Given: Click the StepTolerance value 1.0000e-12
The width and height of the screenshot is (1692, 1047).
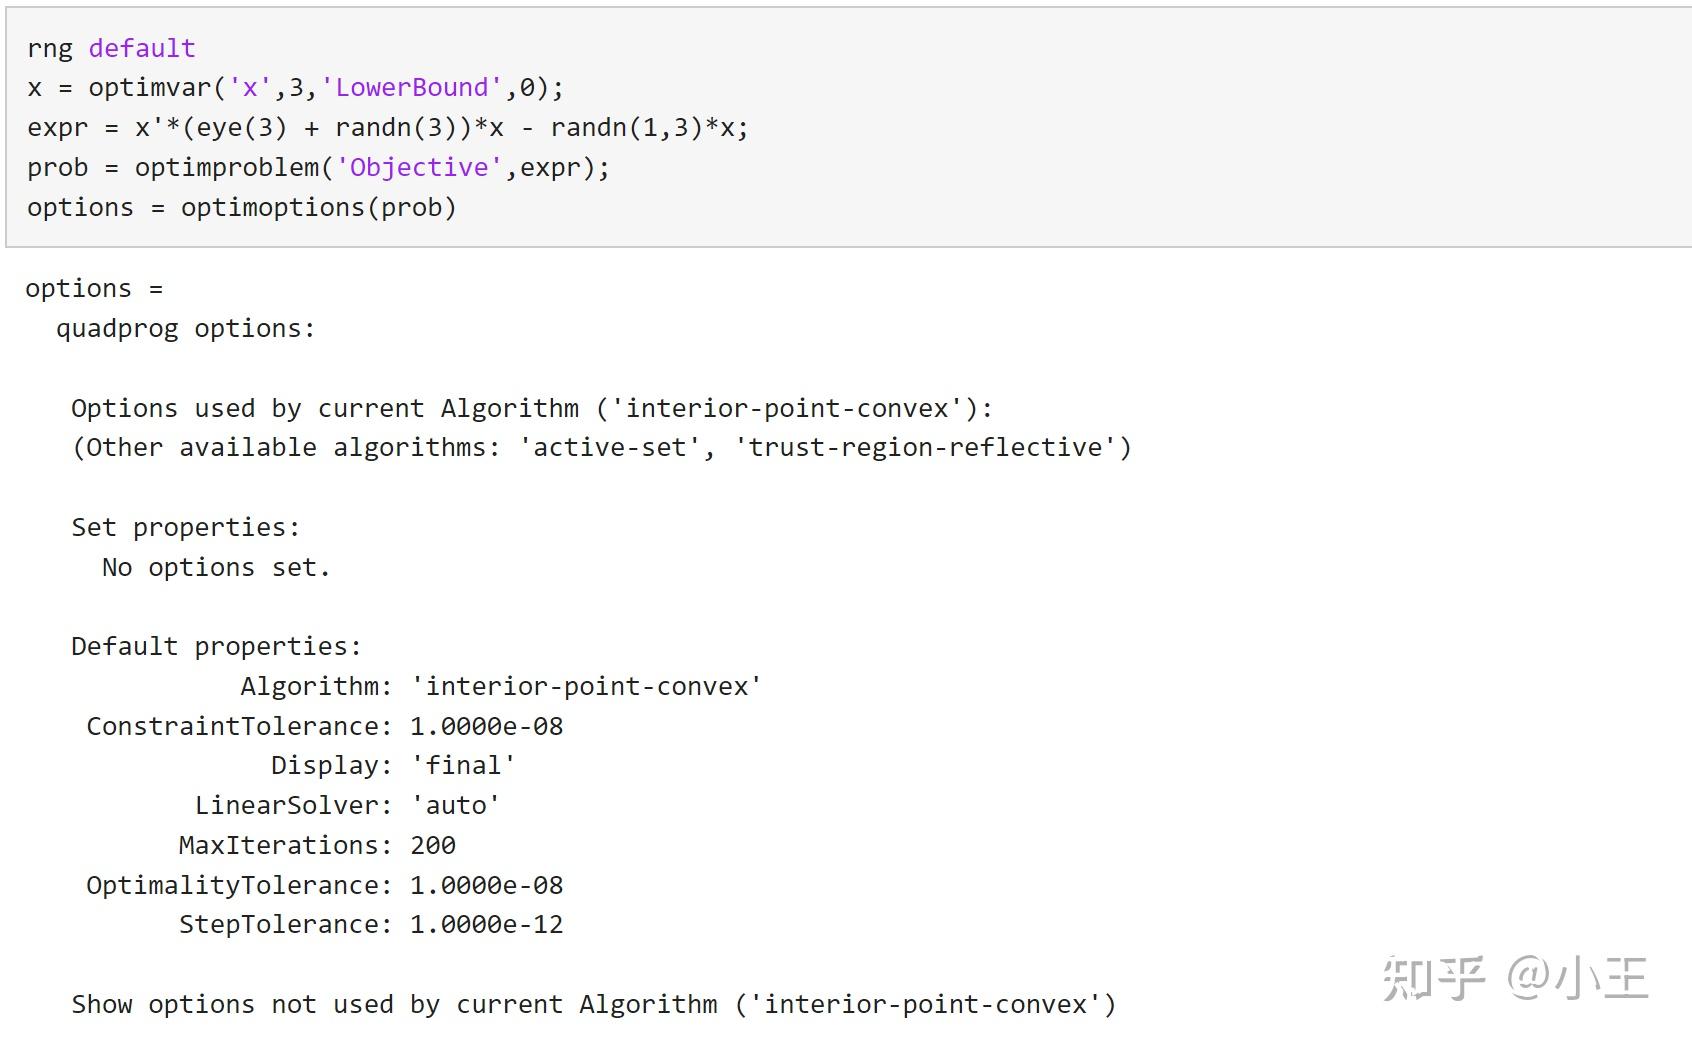Looking at the screenshot, I should click(x=487, y=924).
